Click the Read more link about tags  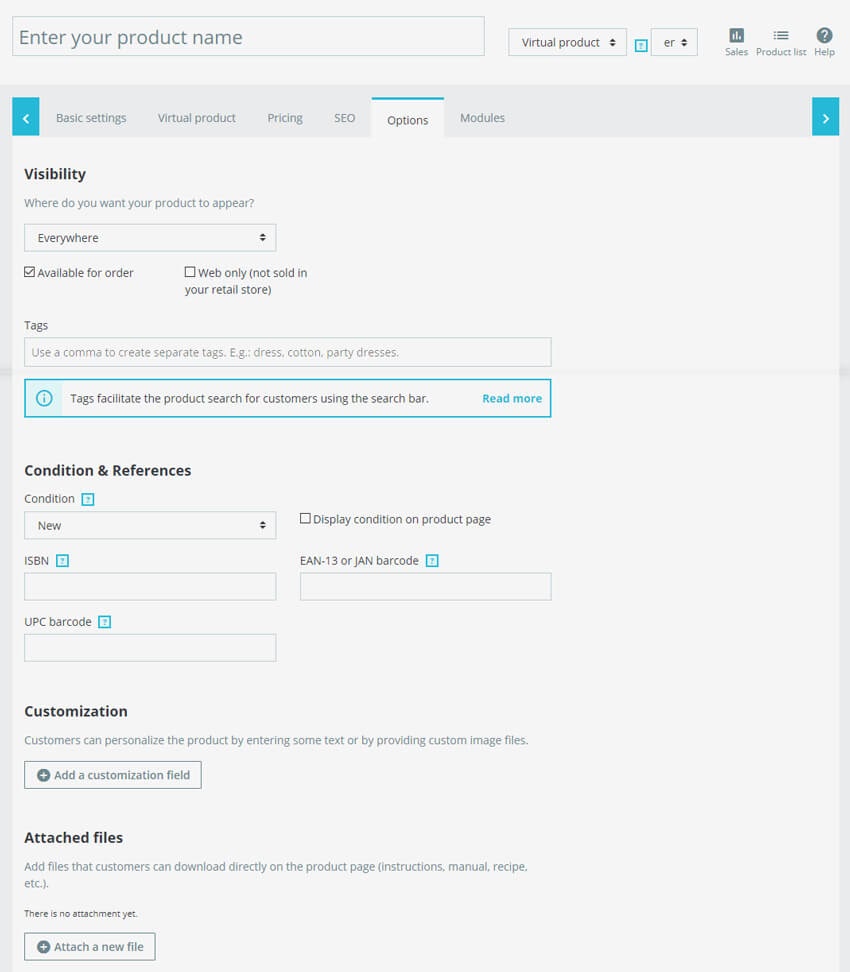point(511,398)
